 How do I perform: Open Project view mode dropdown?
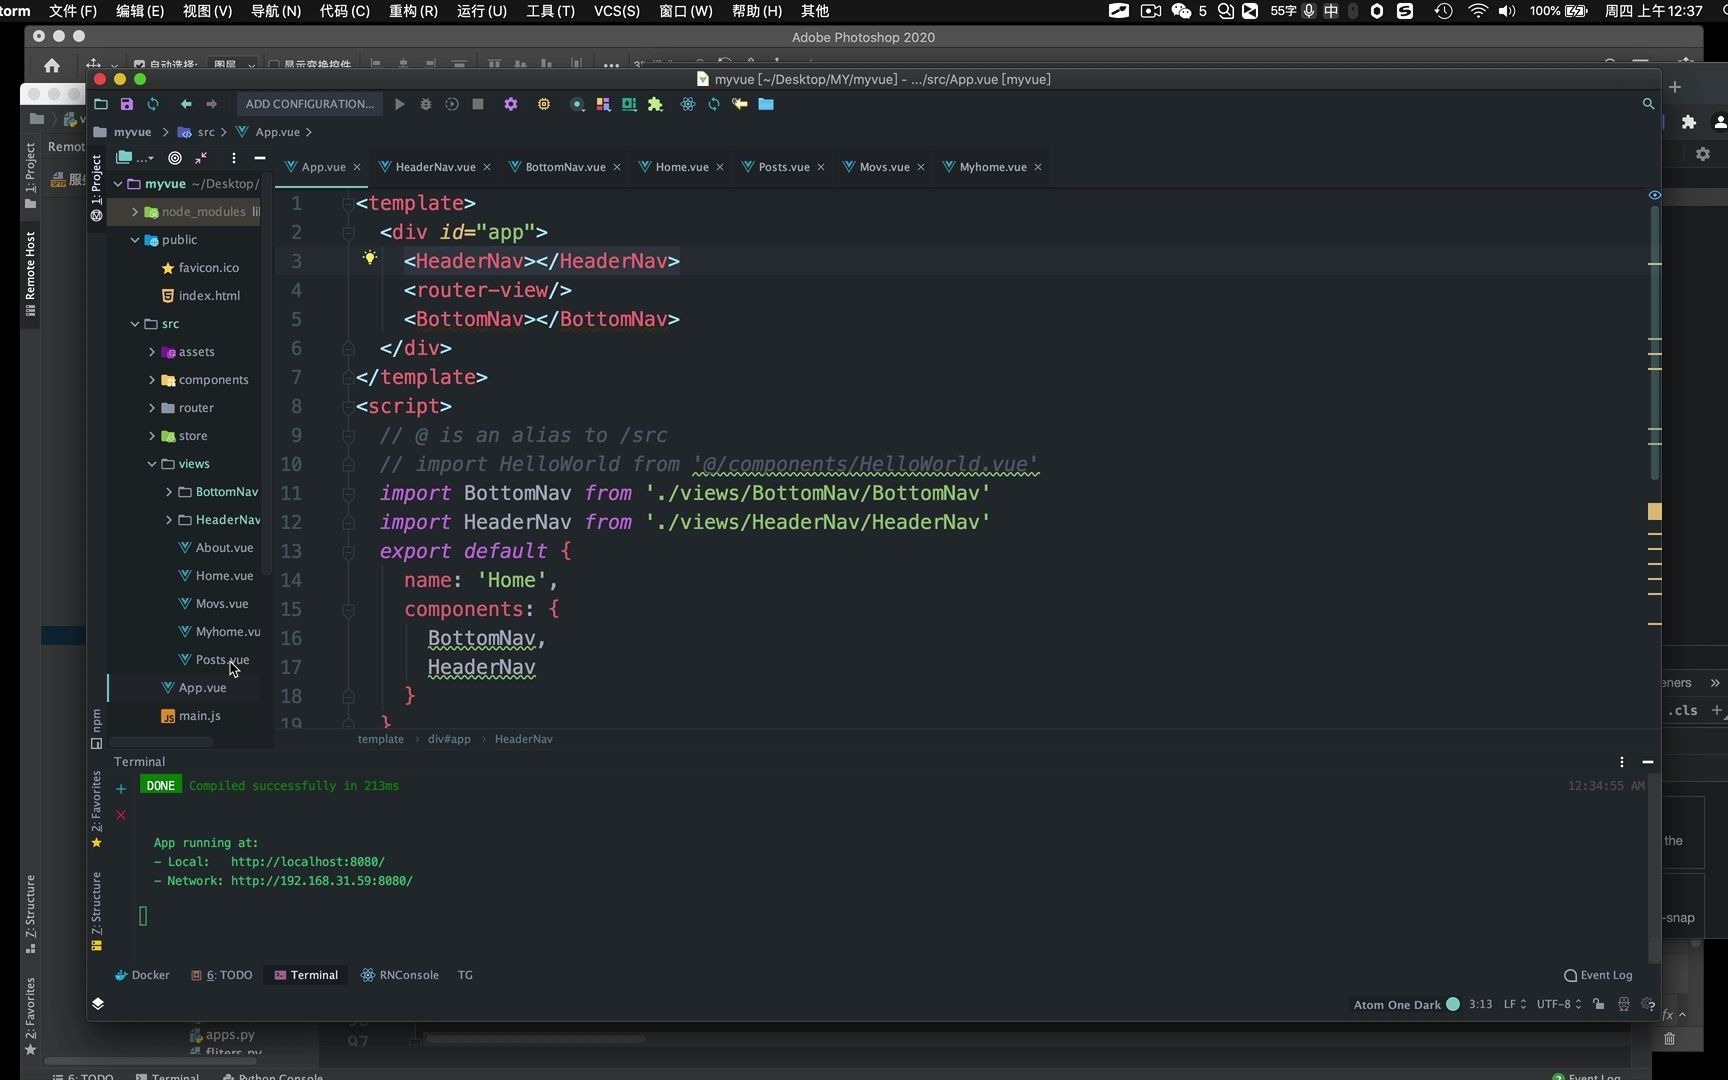click(134, 158)
